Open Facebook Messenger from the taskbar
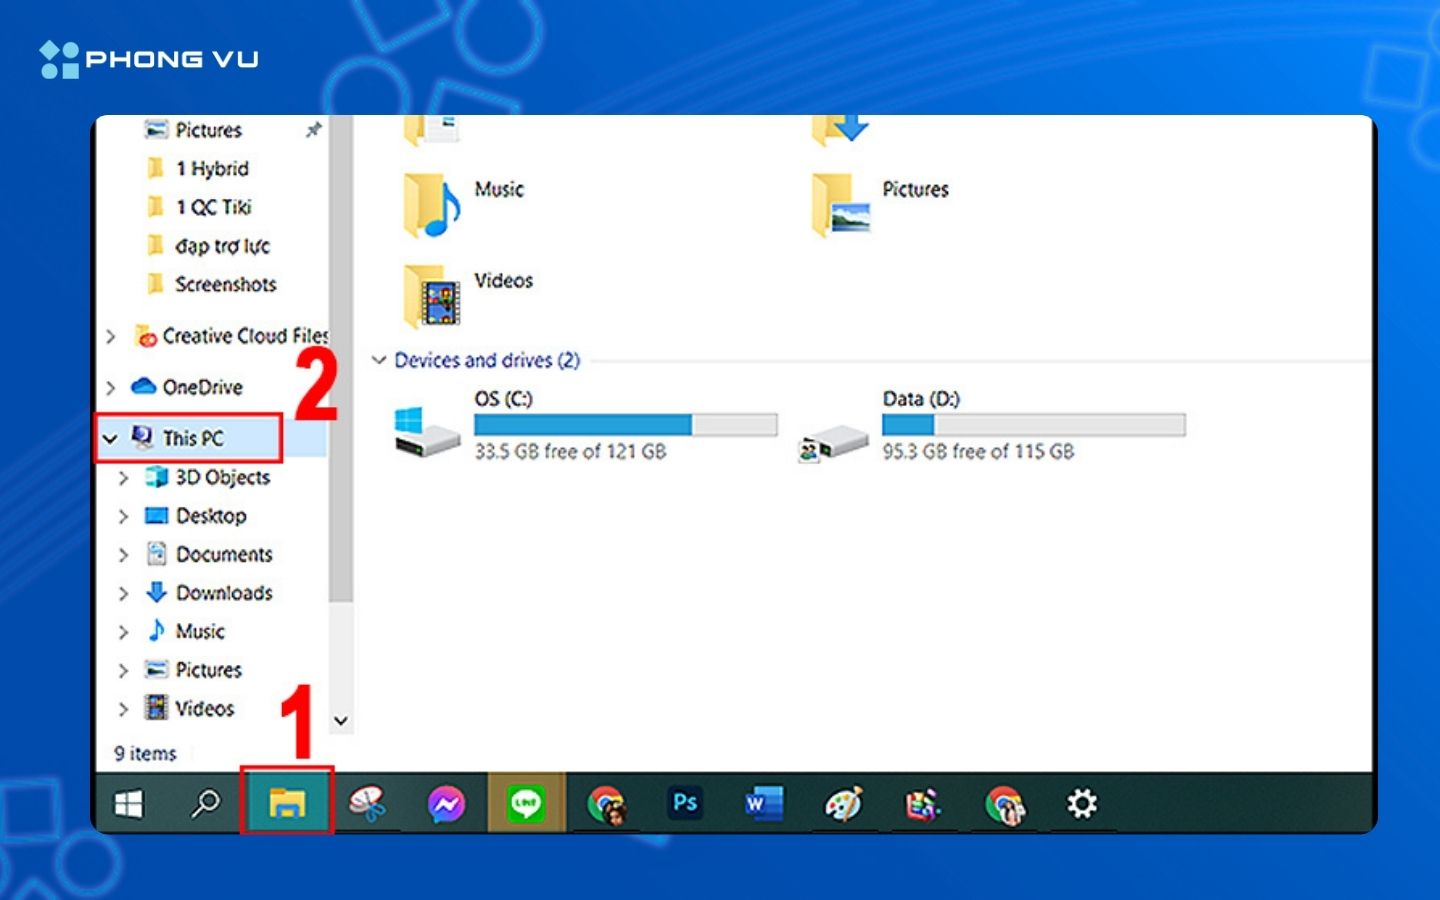The image size is (1440, 900). (x=445, y=803)
